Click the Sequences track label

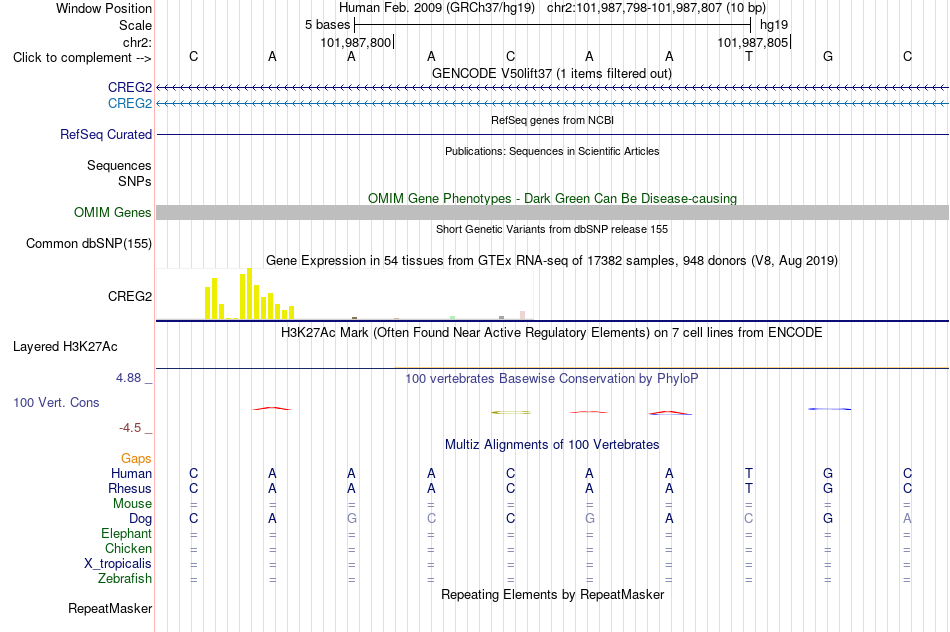point(119,165)
